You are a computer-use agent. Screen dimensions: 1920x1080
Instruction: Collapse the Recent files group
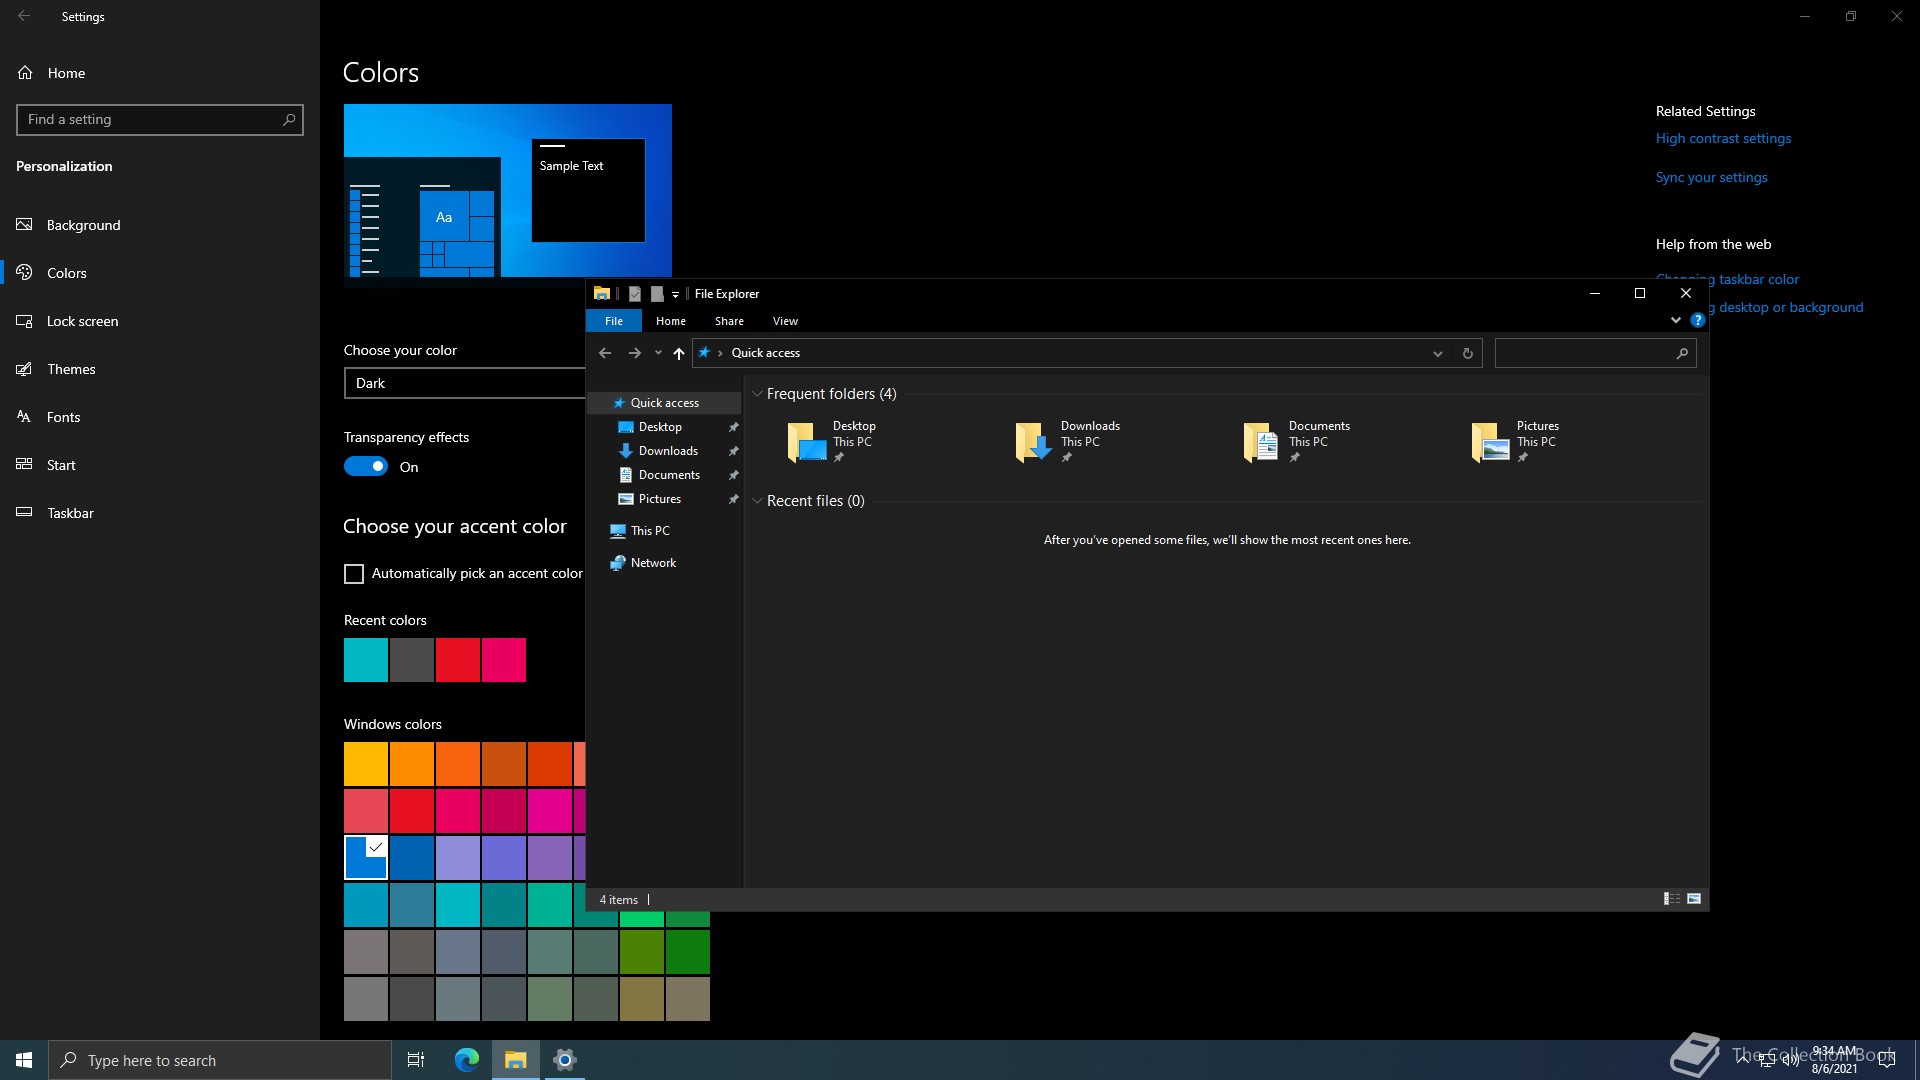click(x=757, y=501)
